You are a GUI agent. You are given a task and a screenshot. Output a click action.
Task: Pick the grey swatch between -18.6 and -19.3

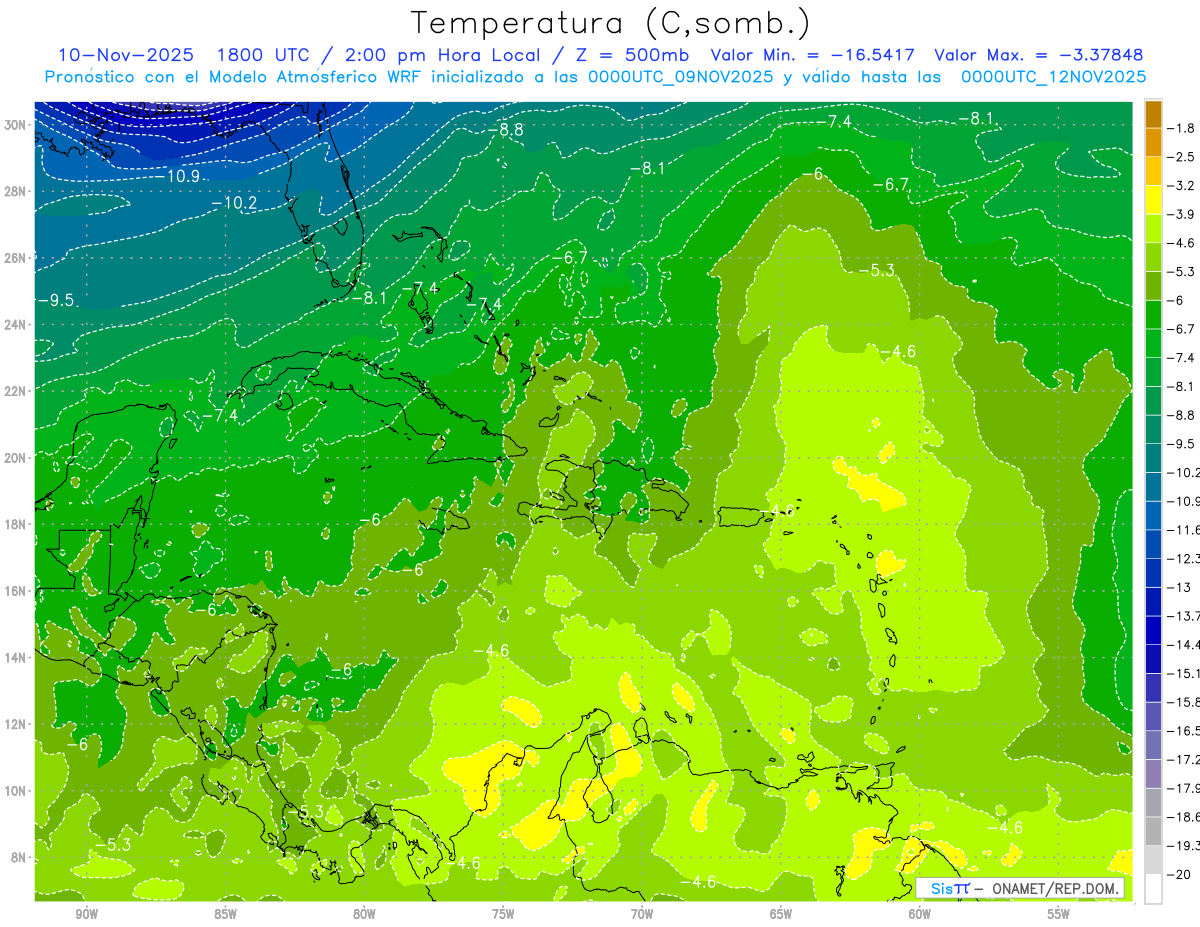[1153, 831]
